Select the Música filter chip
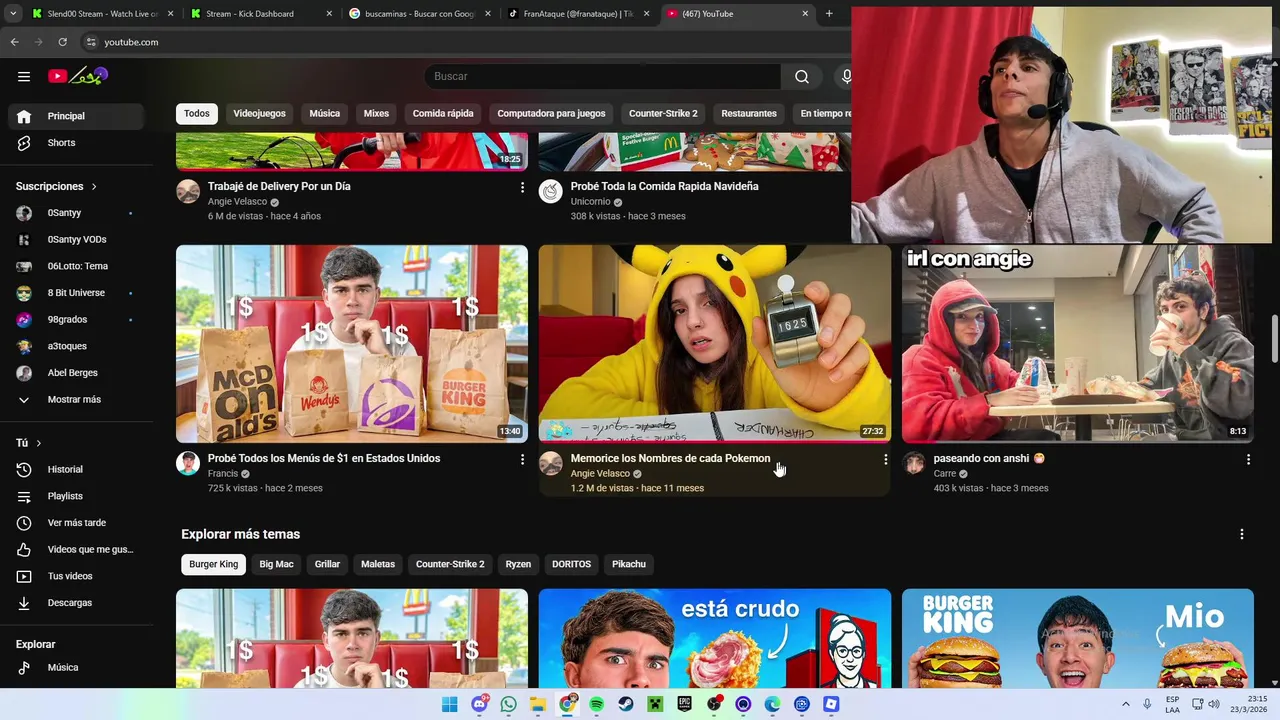The height and width of the screenshot is (720, 1280). (324, 113)
